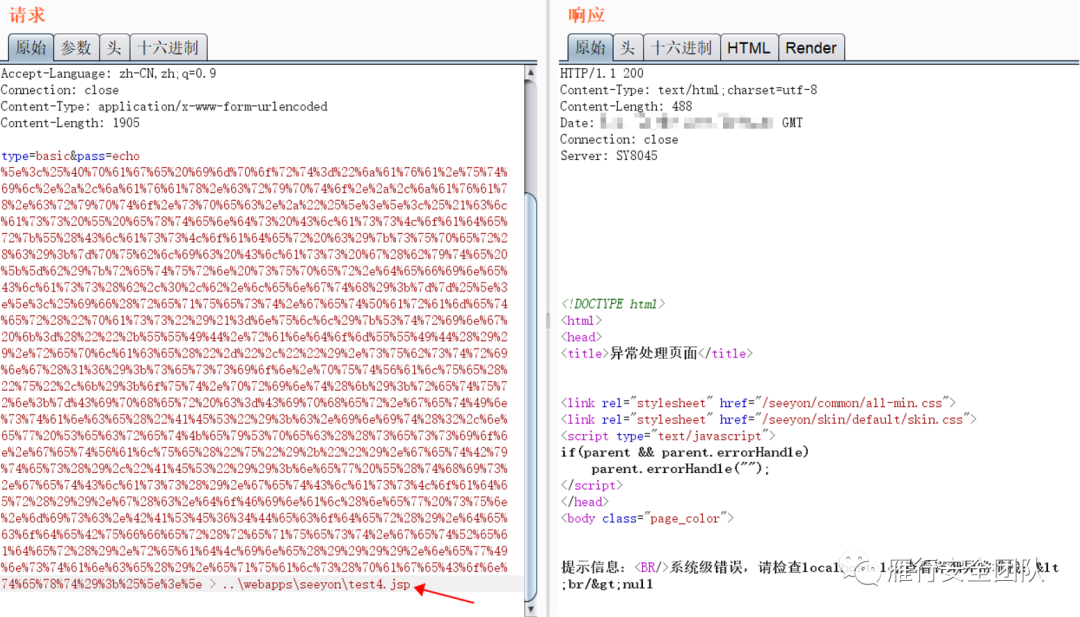Click the type=basic&pass=echo body parameter line

pyautogui.click(x=70, y=156)
